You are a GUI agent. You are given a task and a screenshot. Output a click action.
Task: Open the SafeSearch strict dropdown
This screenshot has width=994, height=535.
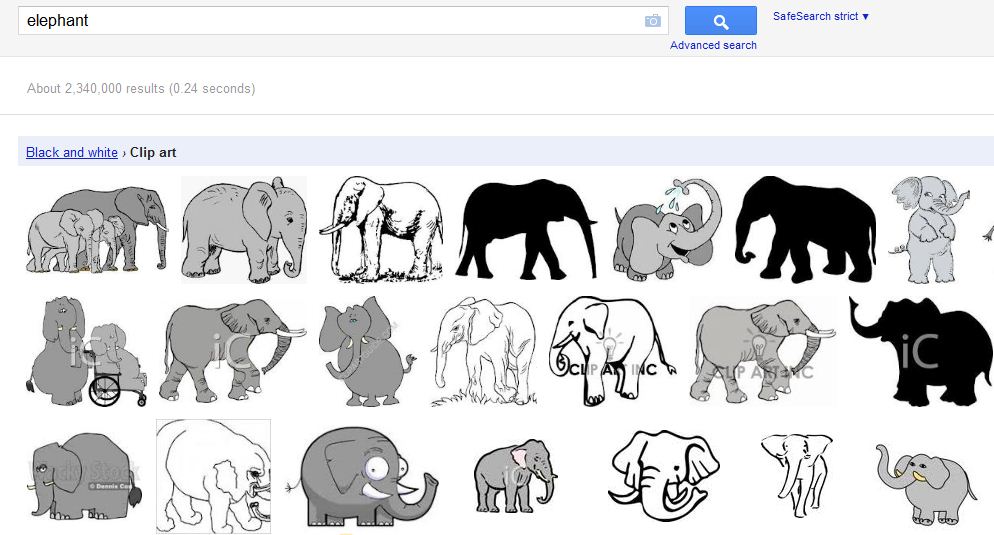[x=820, y=16]
